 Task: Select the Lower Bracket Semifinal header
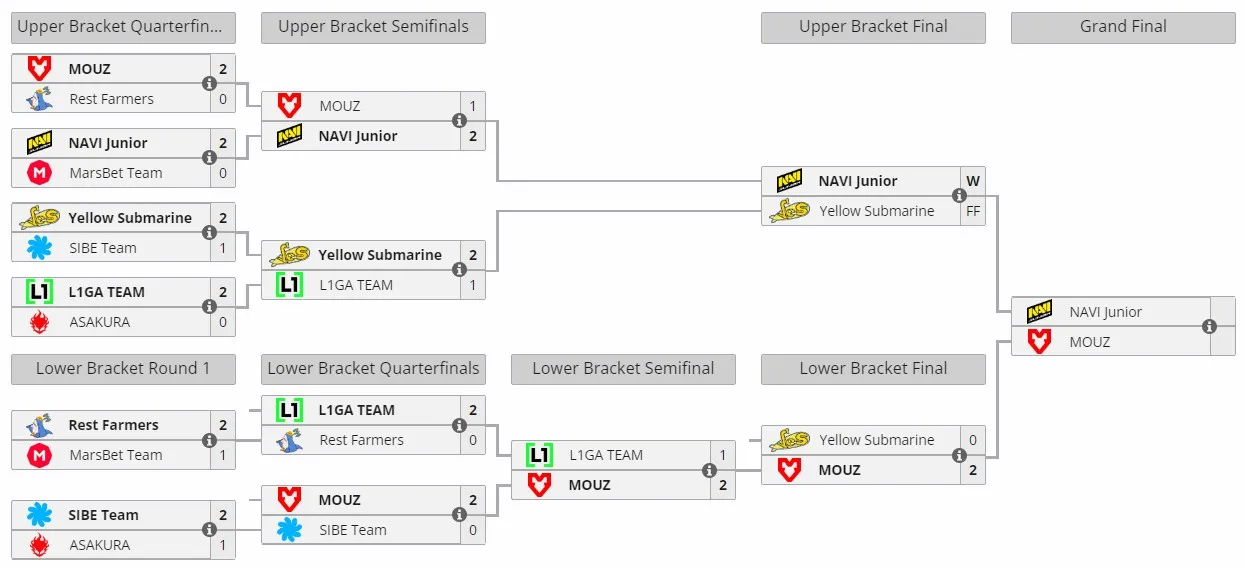click(x=623, y=369)
